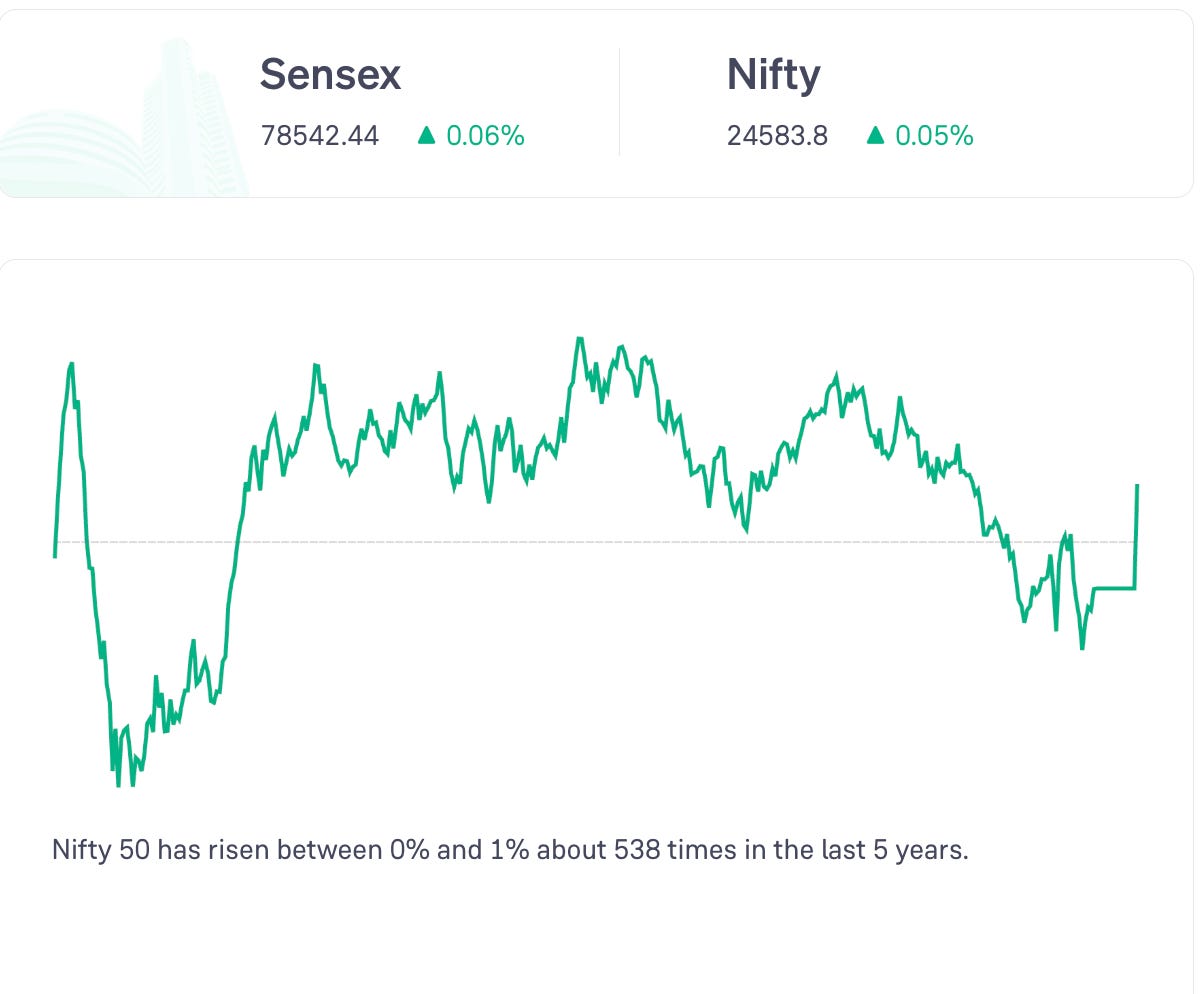1200x994 pixels.
Task: Click the starting point of the green line
Action: (55, 555)
